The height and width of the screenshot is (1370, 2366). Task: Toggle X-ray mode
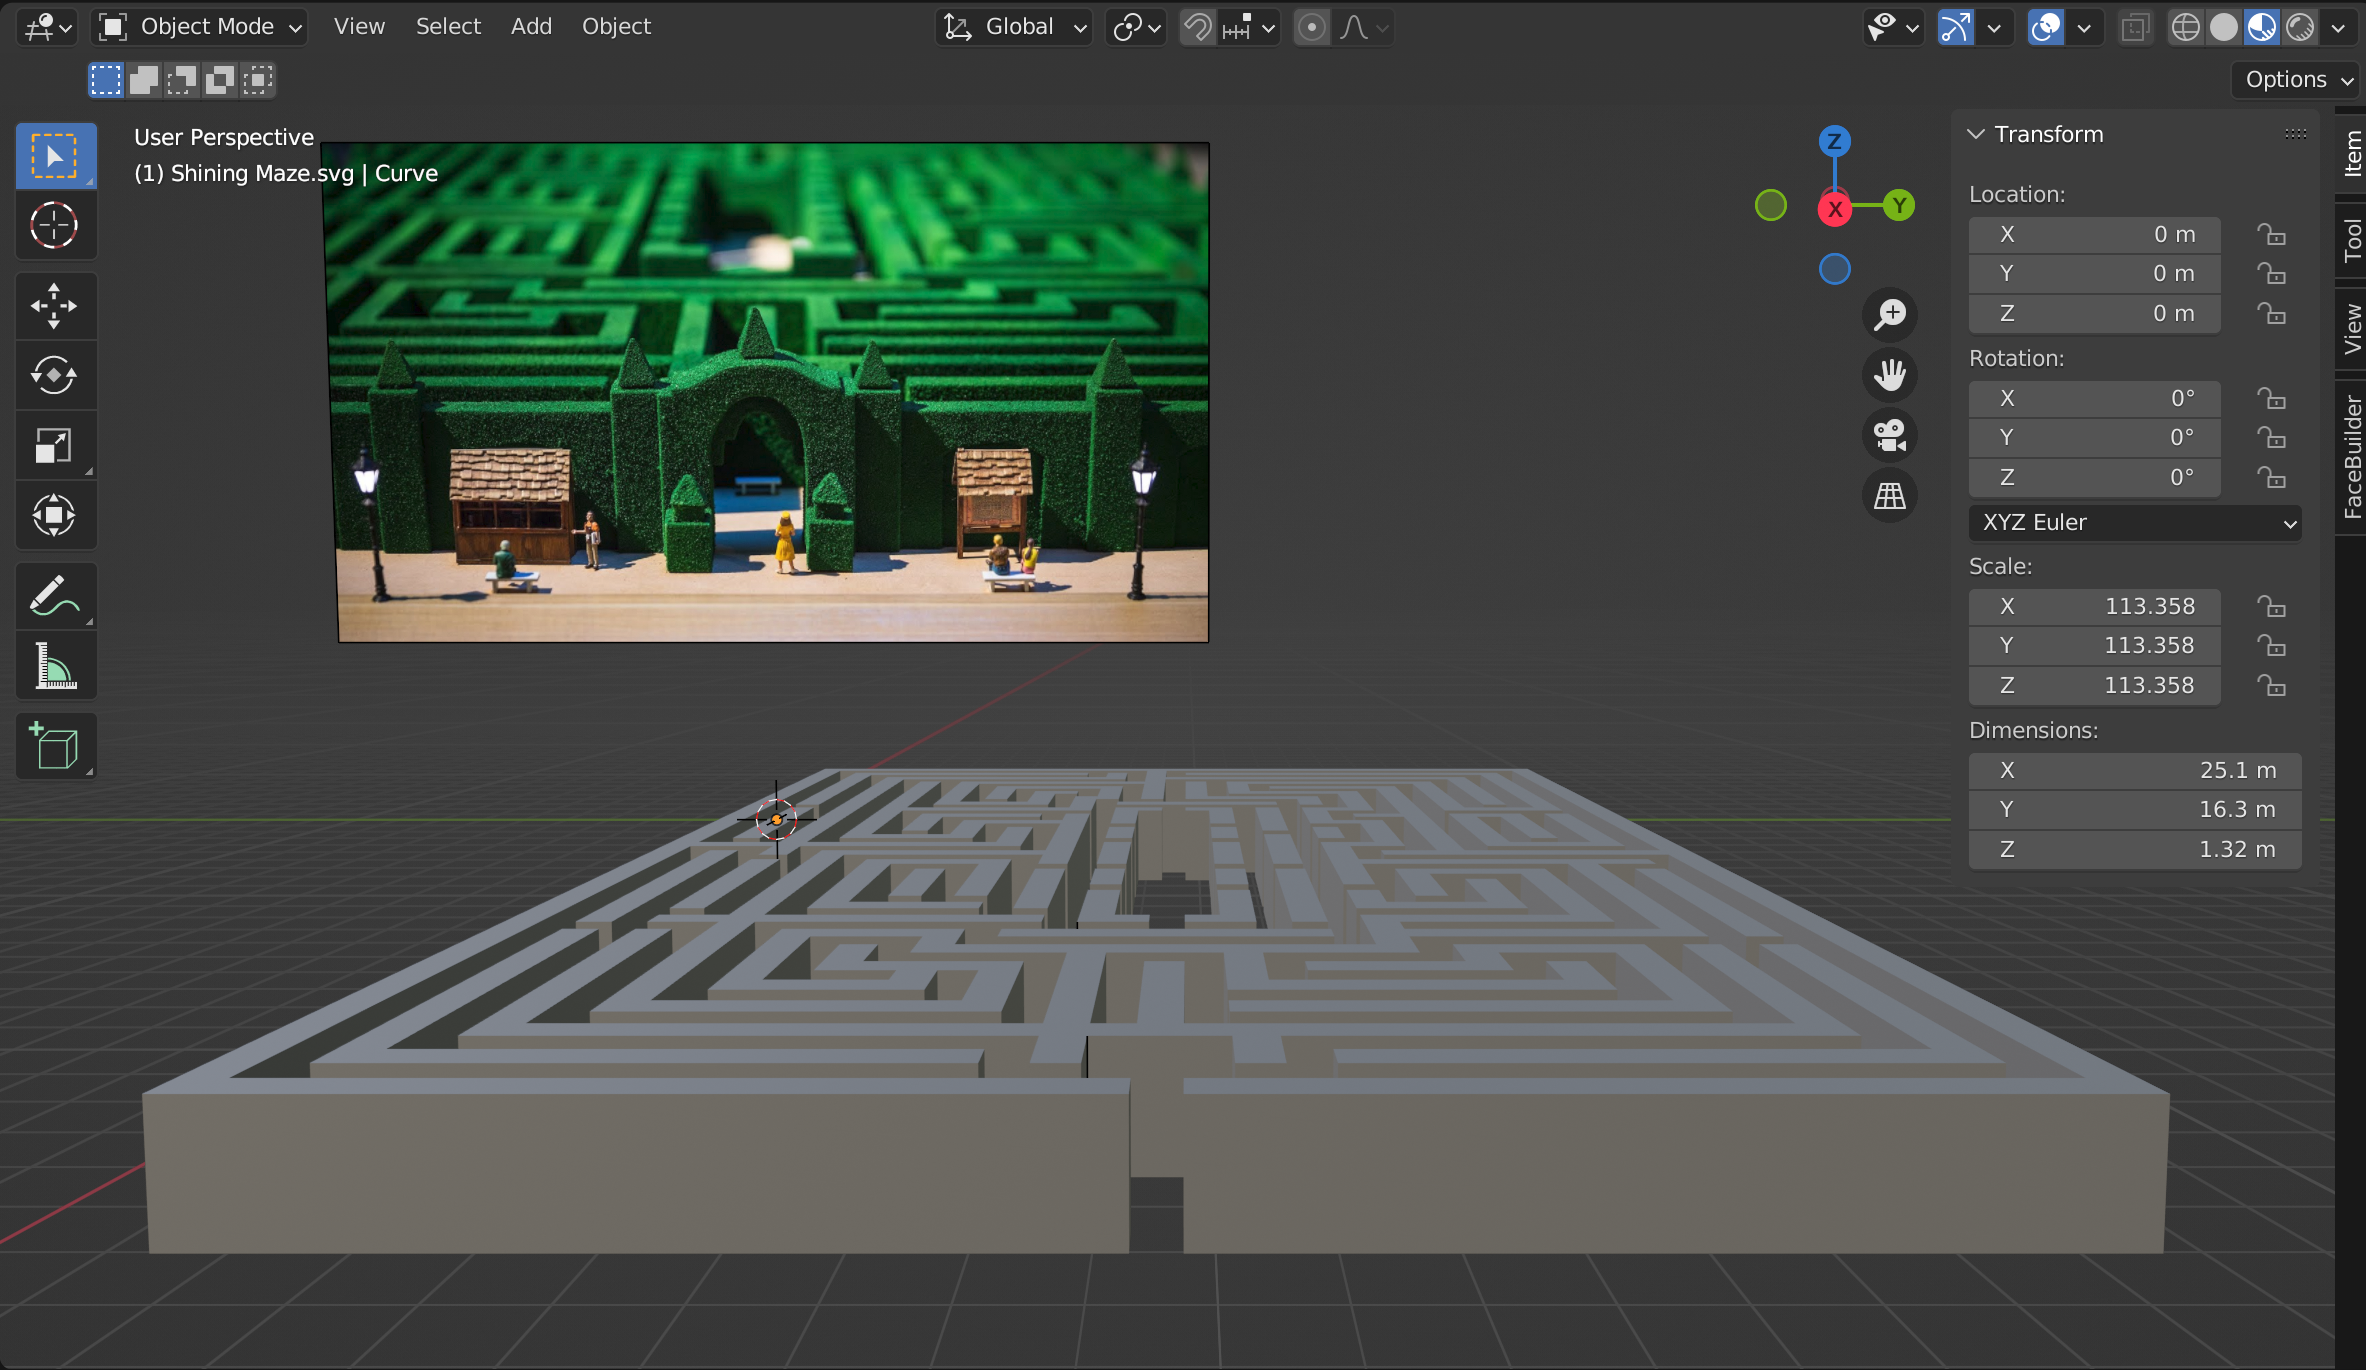2135,27
